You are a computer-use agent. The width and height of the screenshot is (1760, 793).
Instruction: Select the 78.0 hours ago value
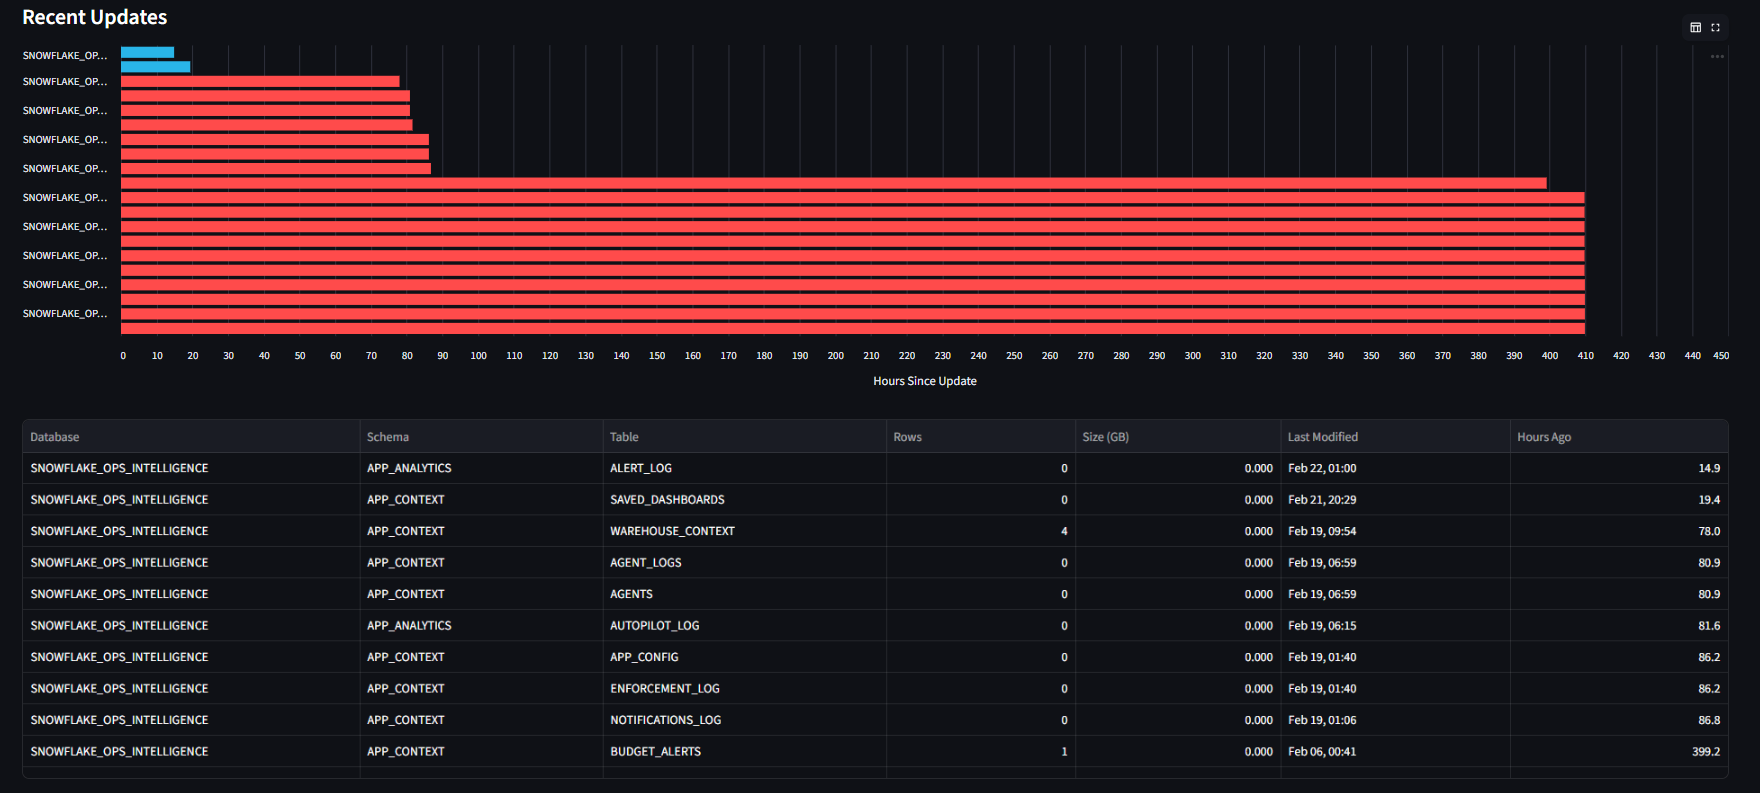(x=1619, y=531)
